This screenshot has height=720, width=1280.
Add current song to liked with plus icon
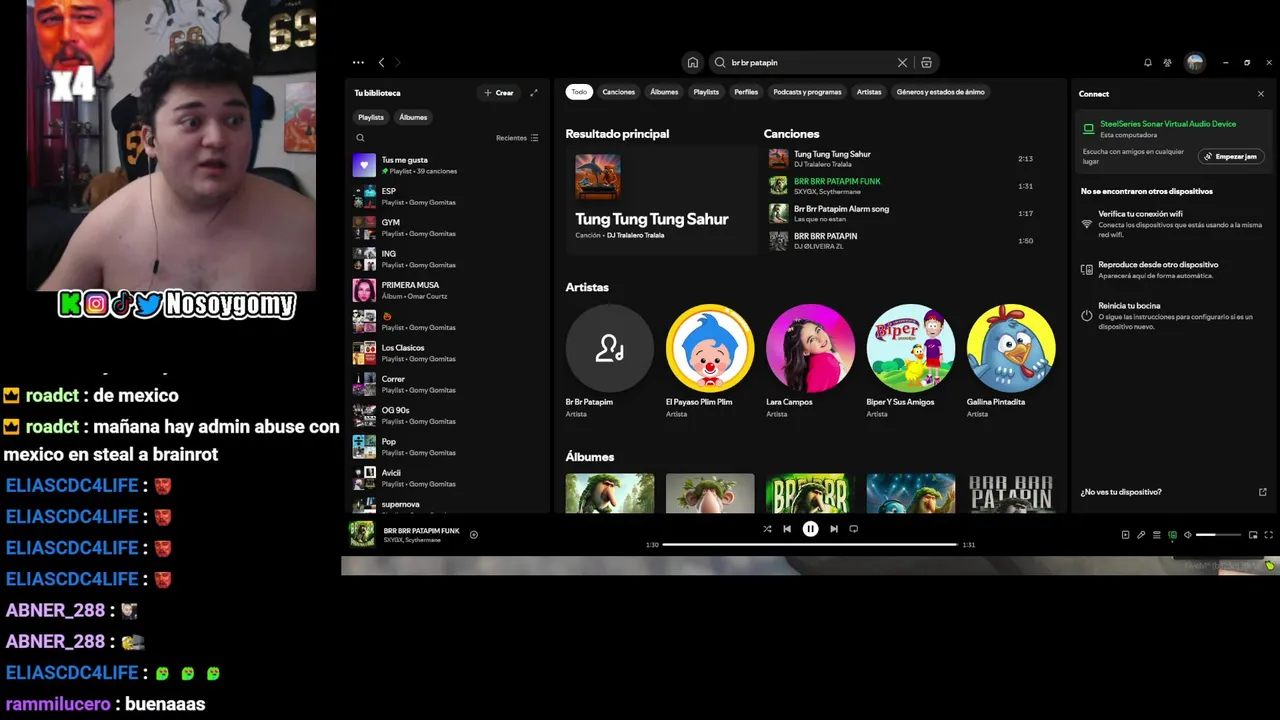coord(474,534)
